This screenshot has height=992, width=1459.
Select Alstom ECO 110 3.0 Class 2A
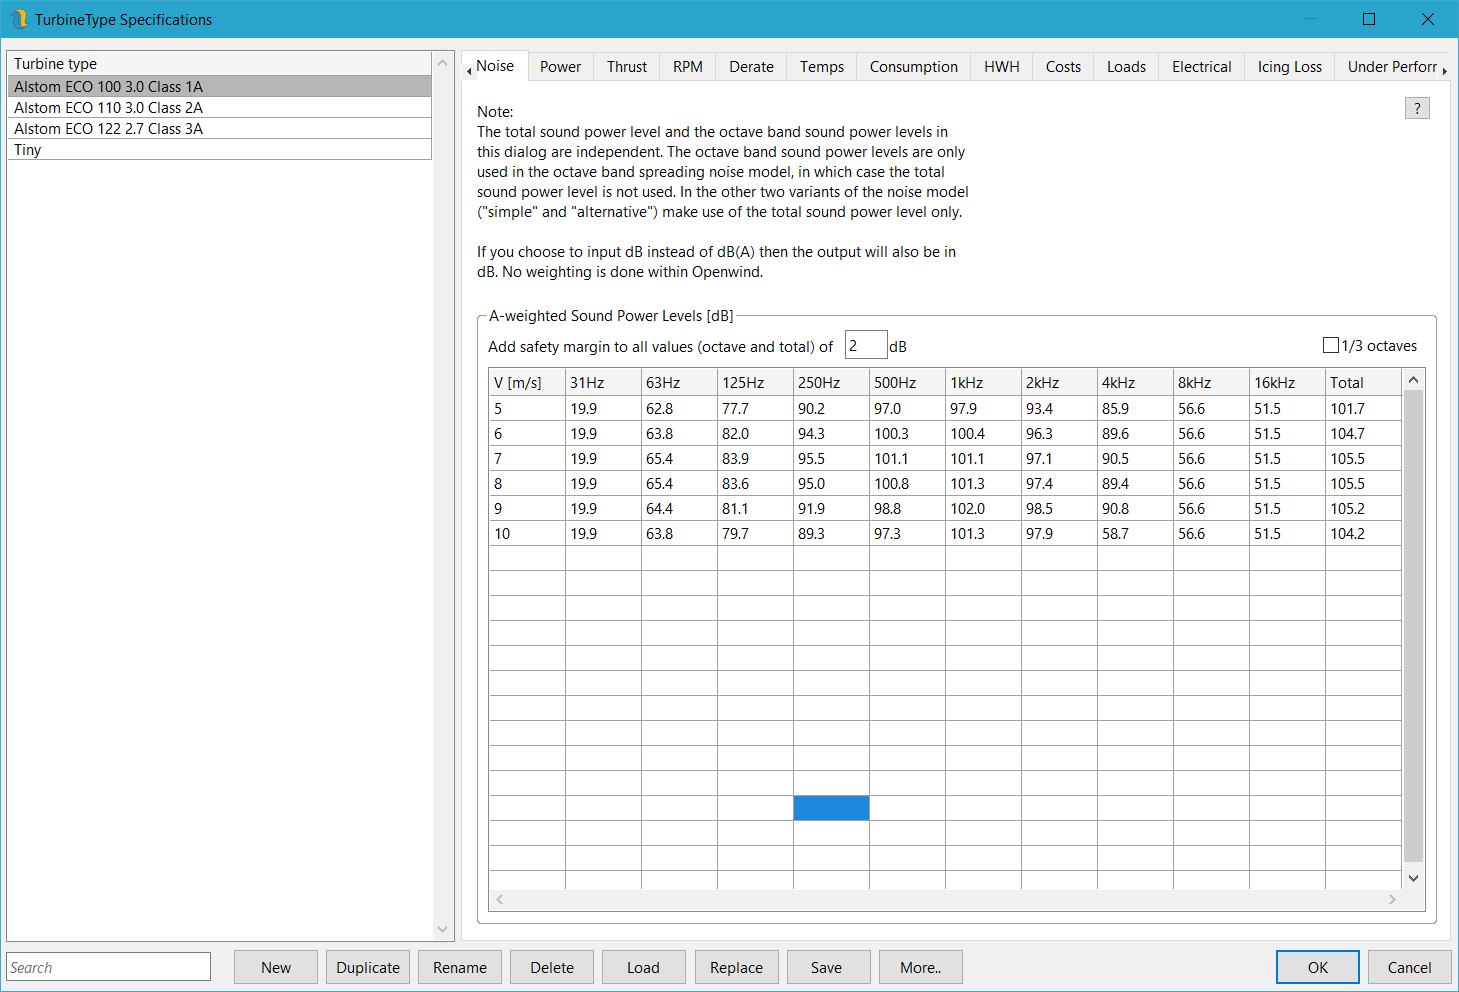108,108
